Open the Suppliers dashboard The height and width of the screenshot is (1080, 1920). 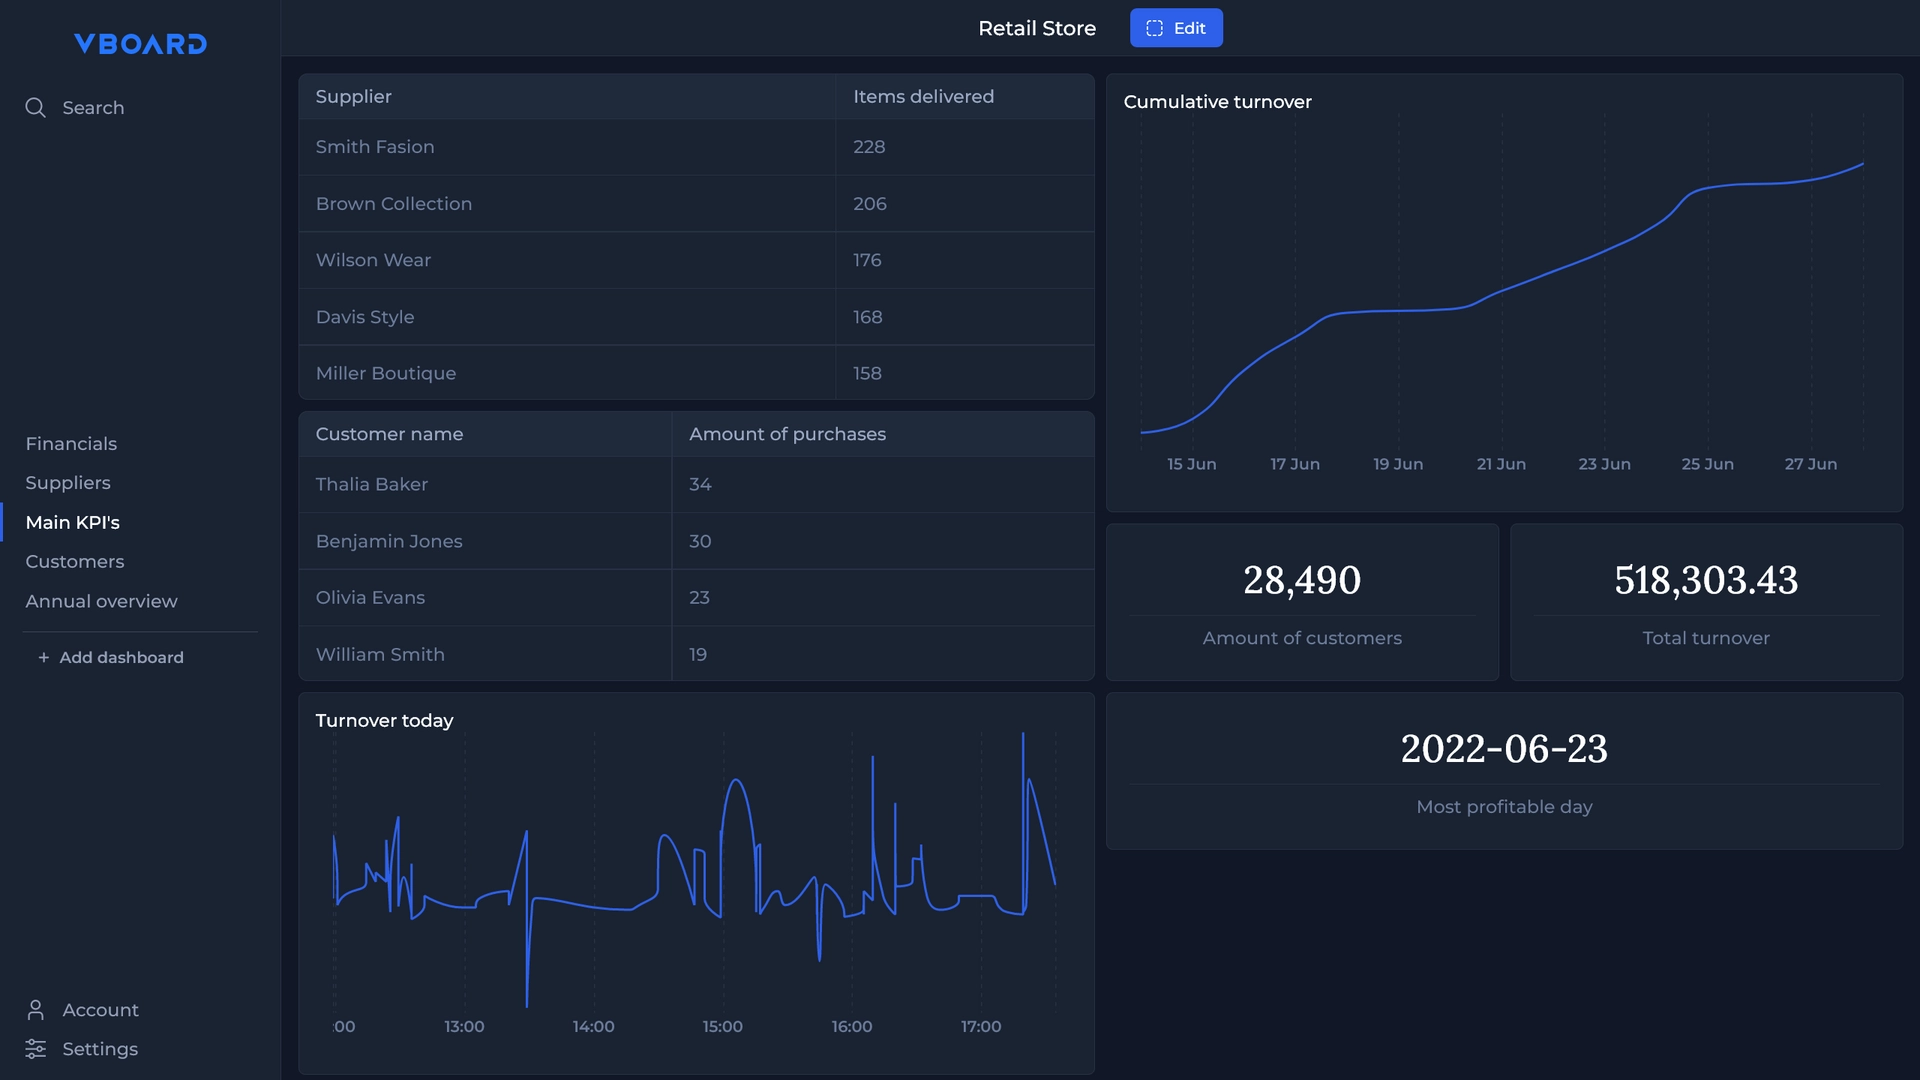point(67,483)
